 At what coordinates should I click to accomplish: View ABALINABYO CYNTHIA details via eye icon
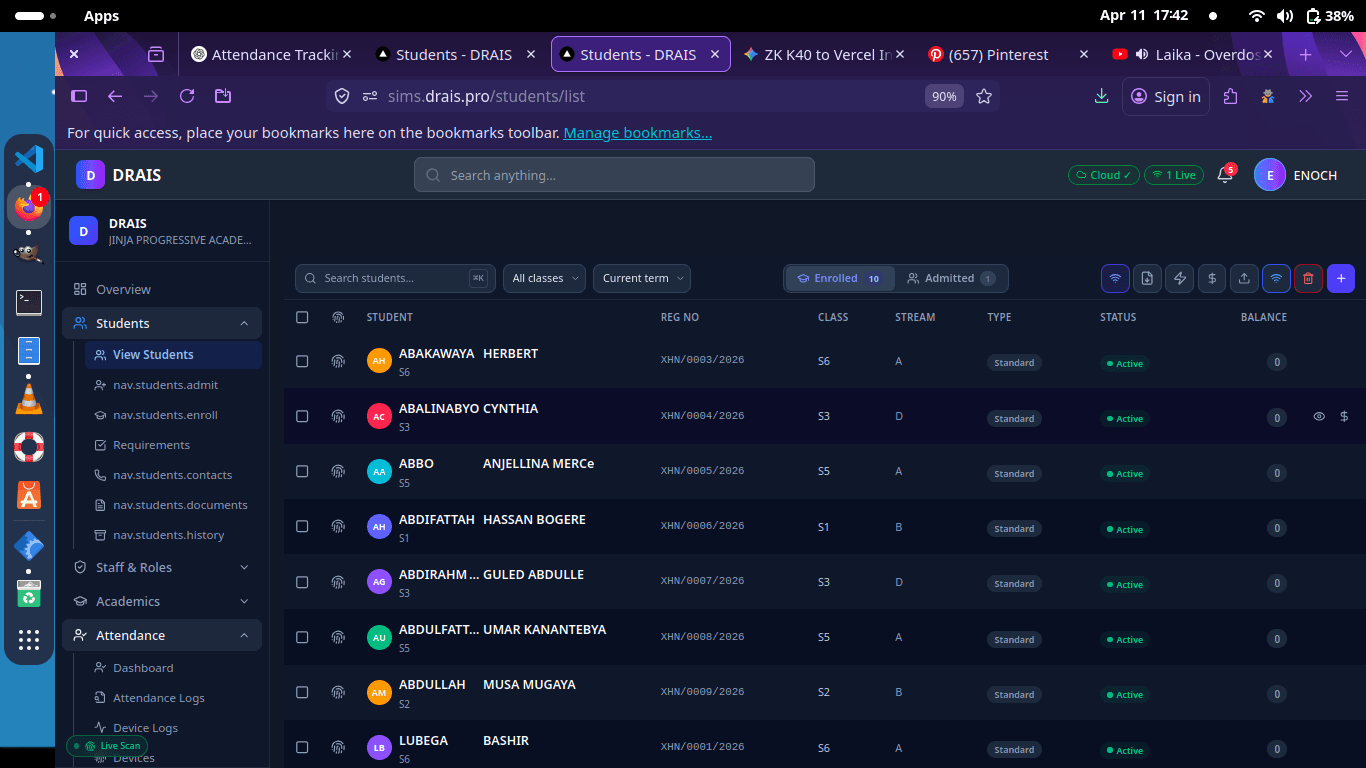1319,416
